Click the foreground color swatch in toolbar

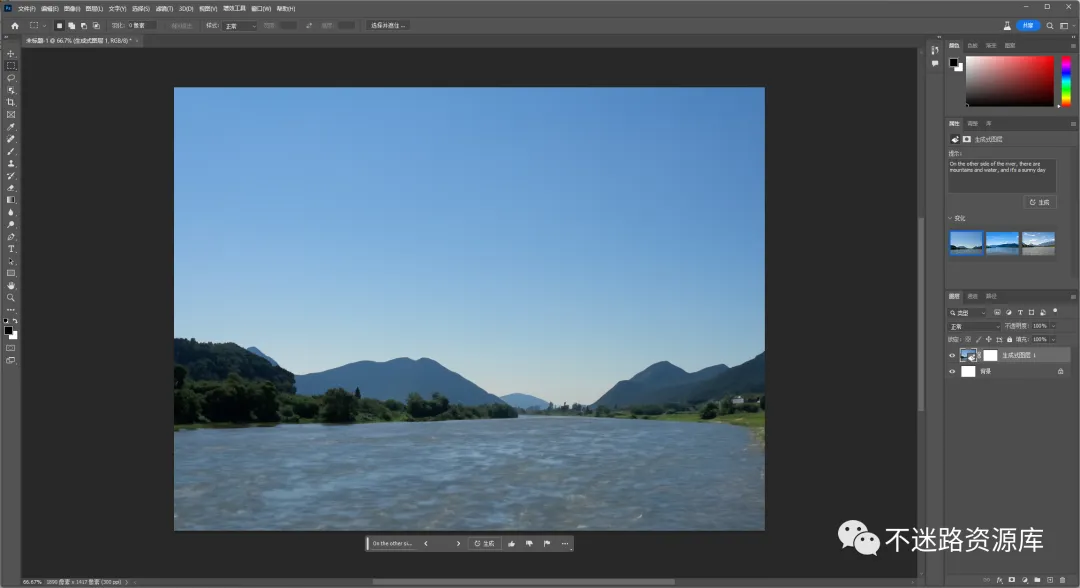point(8,331)
